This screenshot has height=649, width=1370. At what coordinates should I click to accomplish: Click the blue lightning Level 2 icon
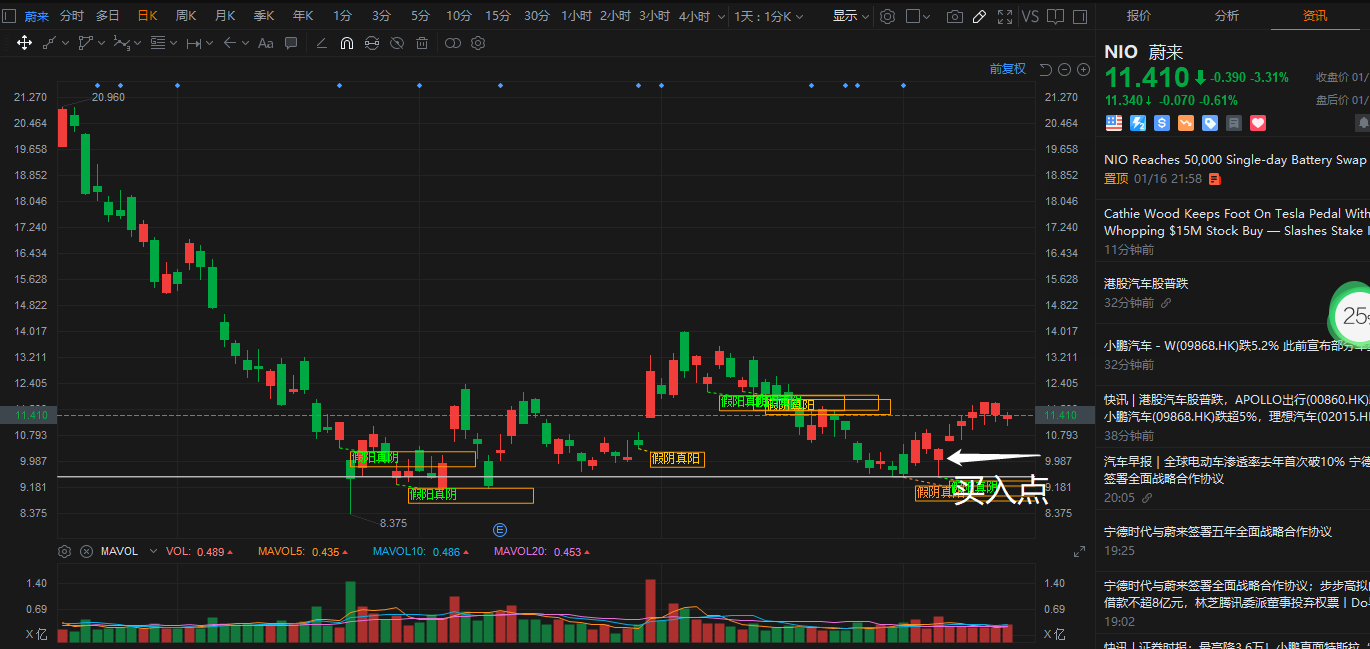[1138, 123]
